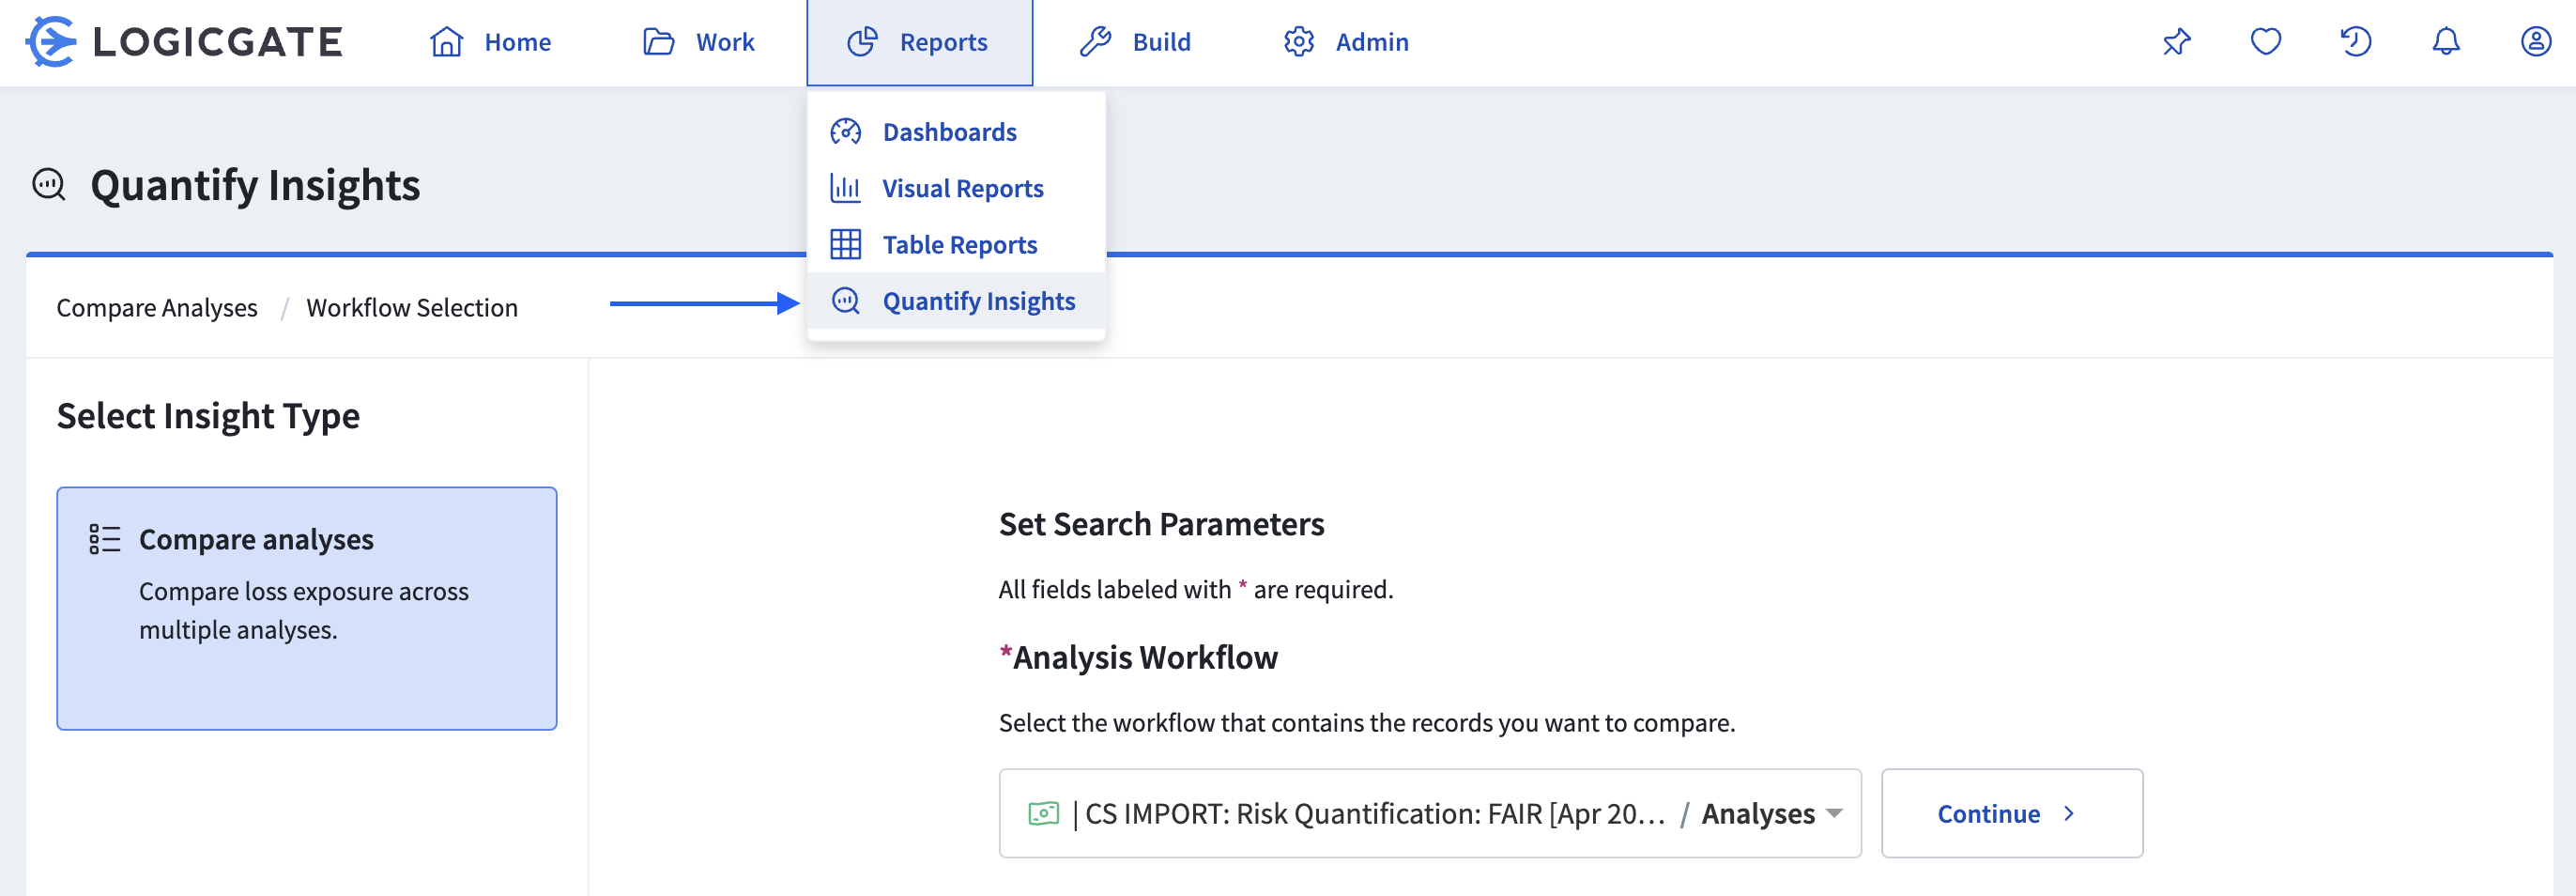2576x896 pixels.
Task: Click the LogicGate logo
Action: click(185, 42)
